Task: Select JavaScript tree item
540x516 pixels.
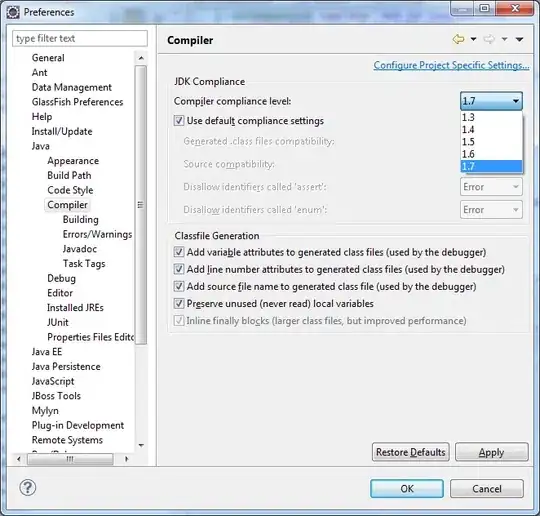Action: click(x=53, y=381)
